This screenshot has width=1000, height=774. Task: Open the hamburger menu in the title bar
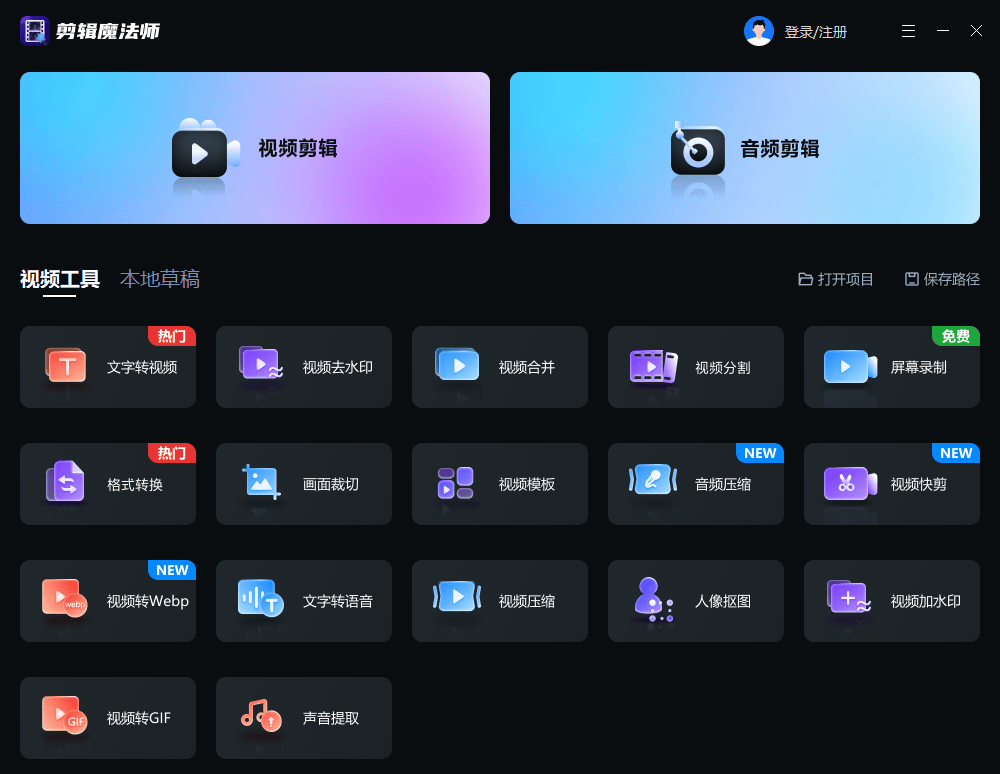point(908,31)
